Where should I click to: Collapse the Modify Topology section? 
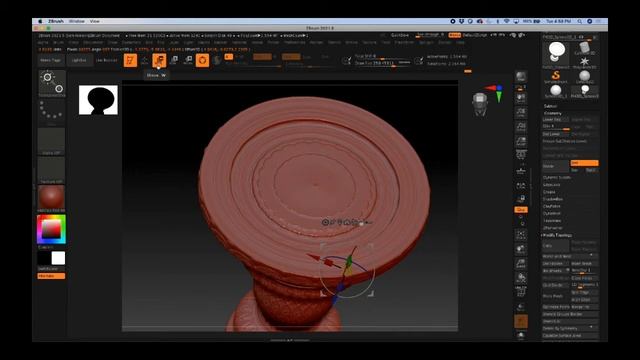coord(557,235)
